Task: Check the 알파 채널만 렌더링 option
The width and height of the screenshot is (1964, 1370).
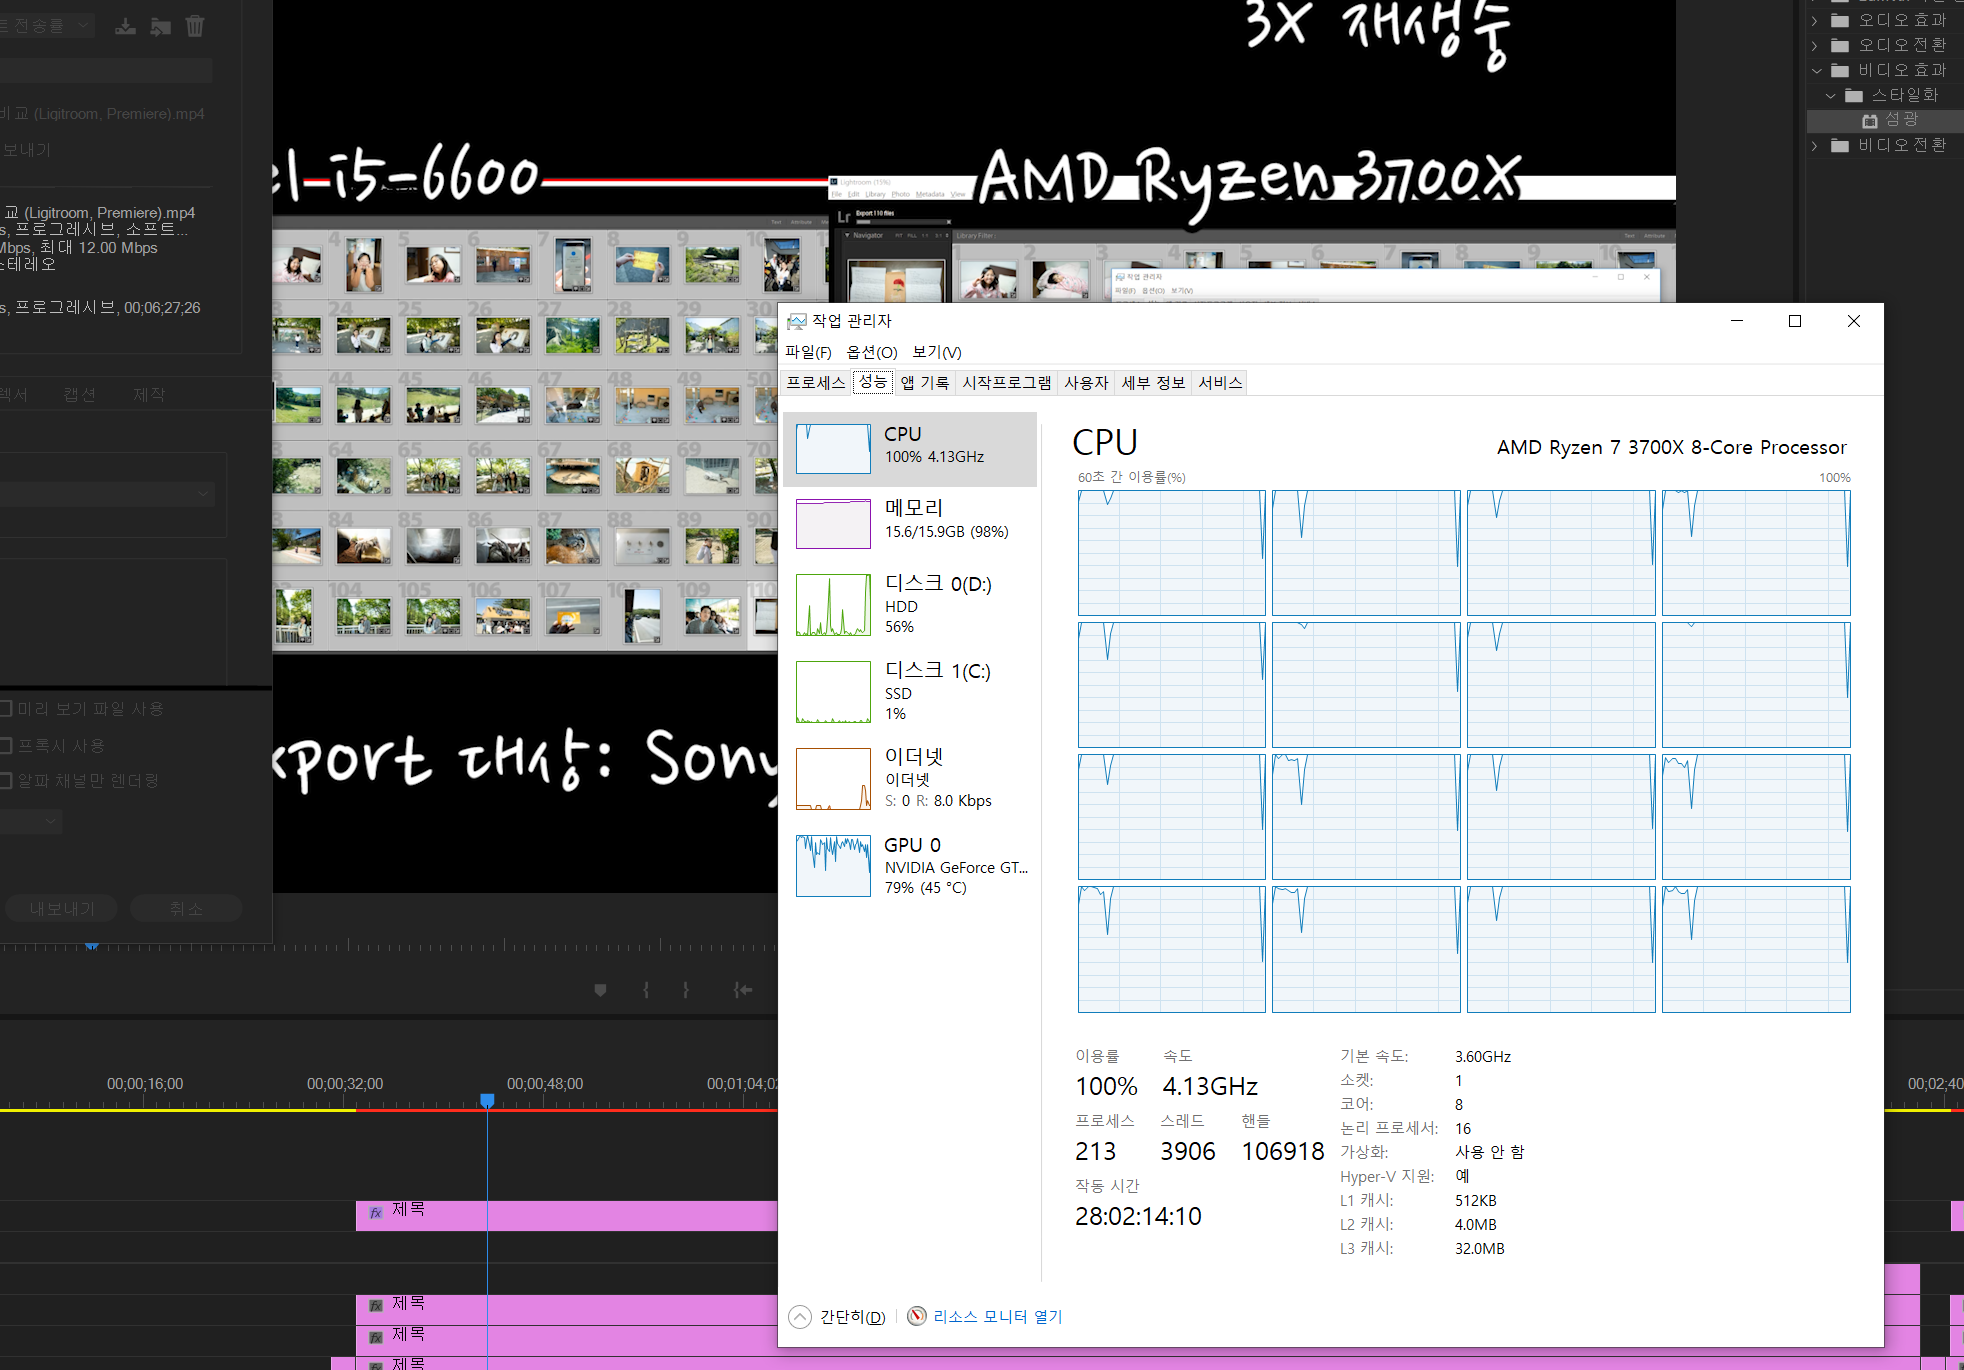Action: point(6,781)
